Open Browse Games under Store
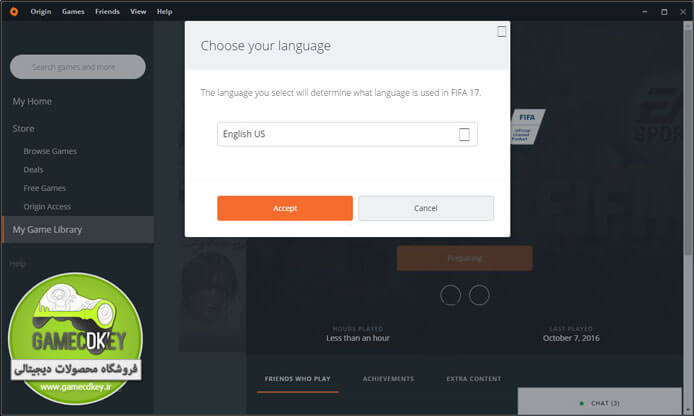 [x=50, y=151]
